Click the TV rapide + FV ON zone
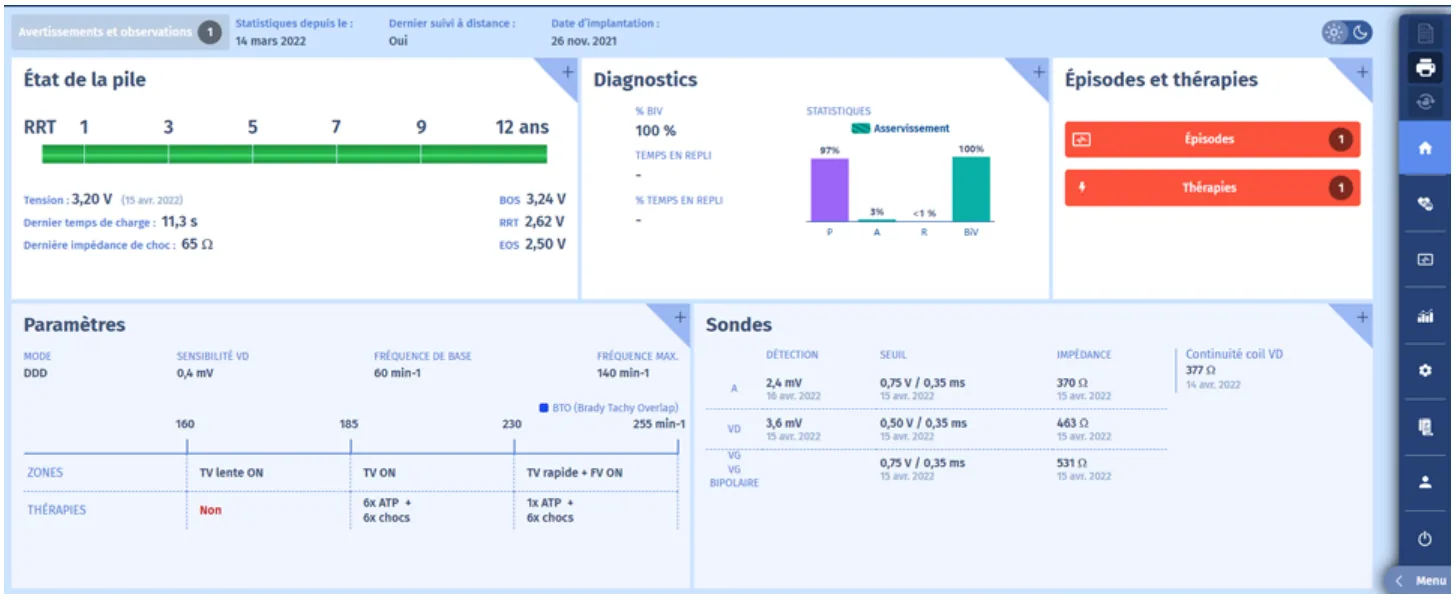Viewport: 1456px width, 599px height. coord(574,473)
